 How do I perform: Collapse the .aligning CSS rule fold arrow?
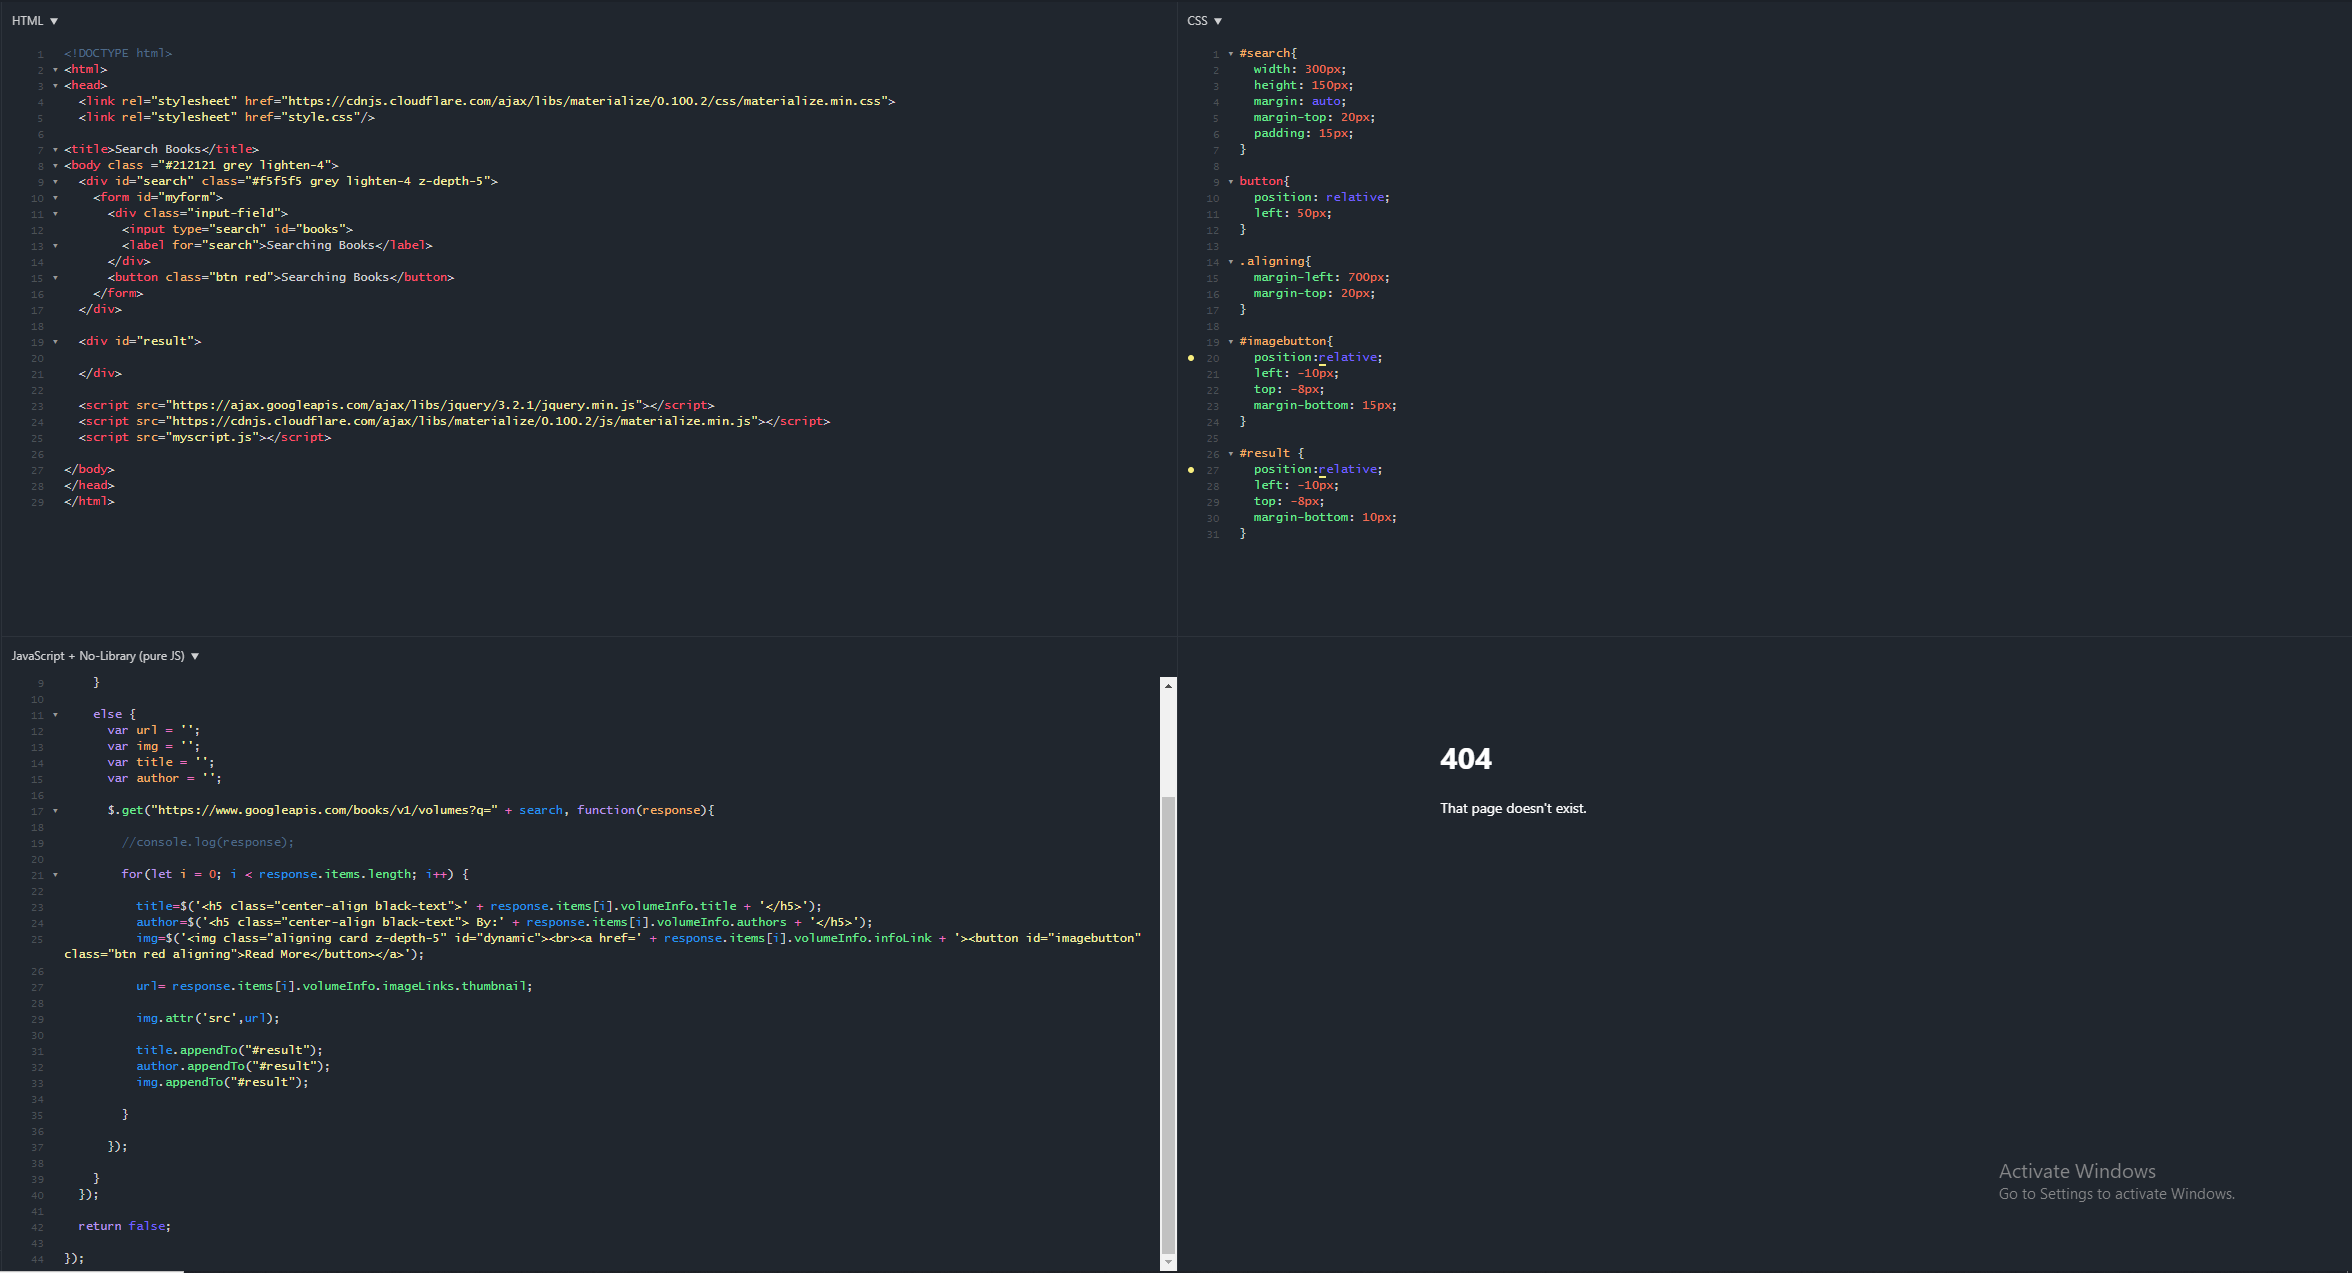[1230, 262]
